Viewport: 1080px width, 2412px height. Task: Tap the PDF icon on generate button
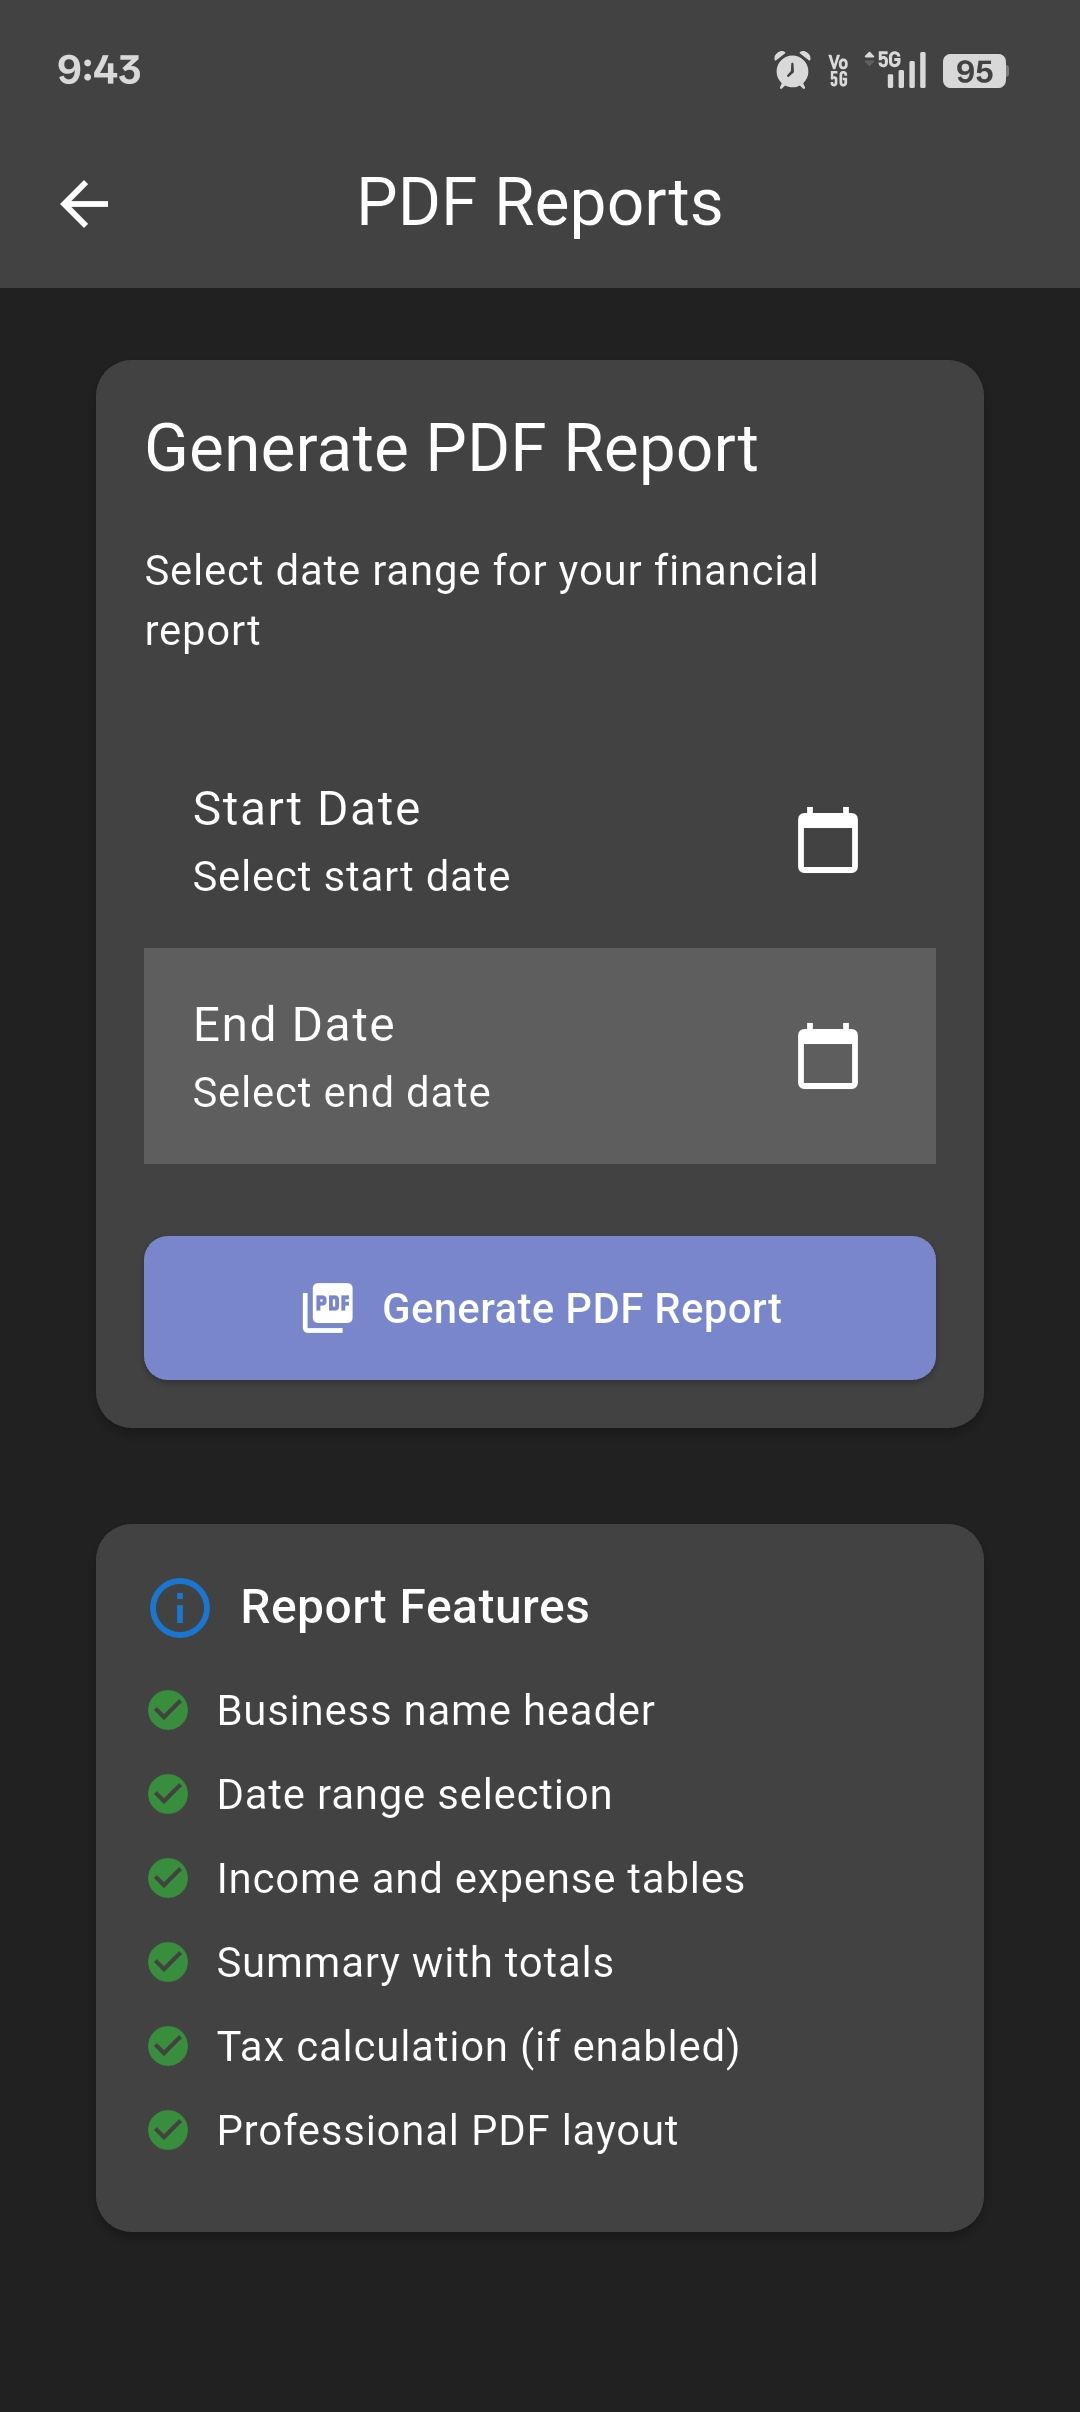(x=328, y=1307)
